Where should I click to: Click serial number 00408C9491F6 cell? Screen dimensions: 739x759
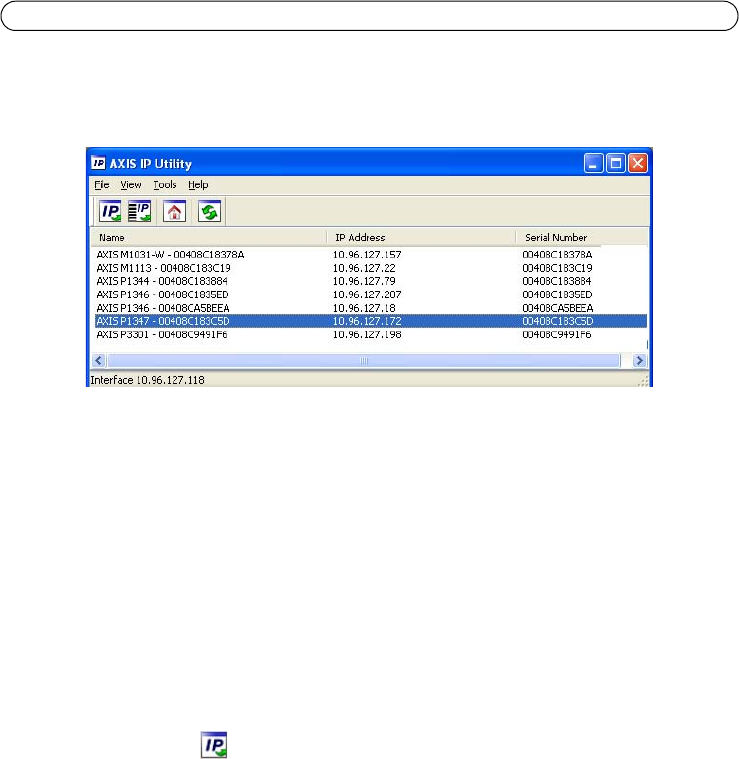[557, 334]
